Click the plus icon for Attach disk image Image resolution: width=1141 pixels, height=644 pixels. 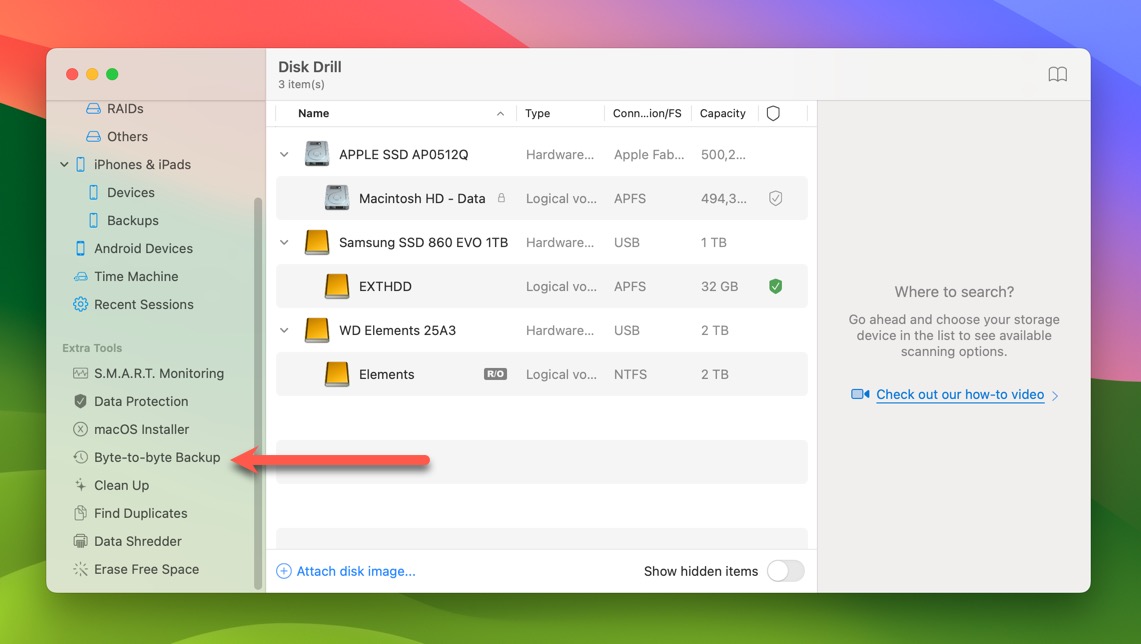coord(284,571)
